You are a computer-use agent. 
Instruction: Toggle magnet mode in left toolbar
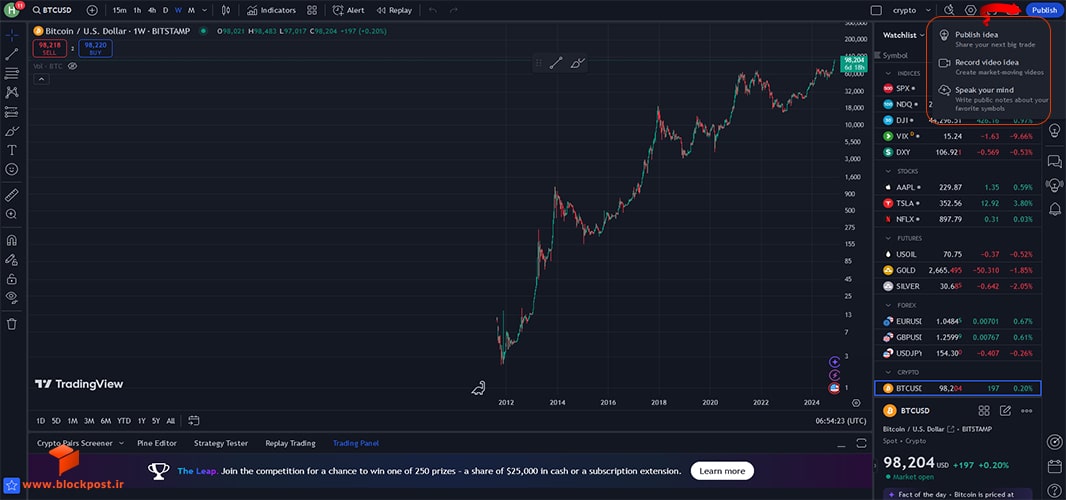point(12,240)
